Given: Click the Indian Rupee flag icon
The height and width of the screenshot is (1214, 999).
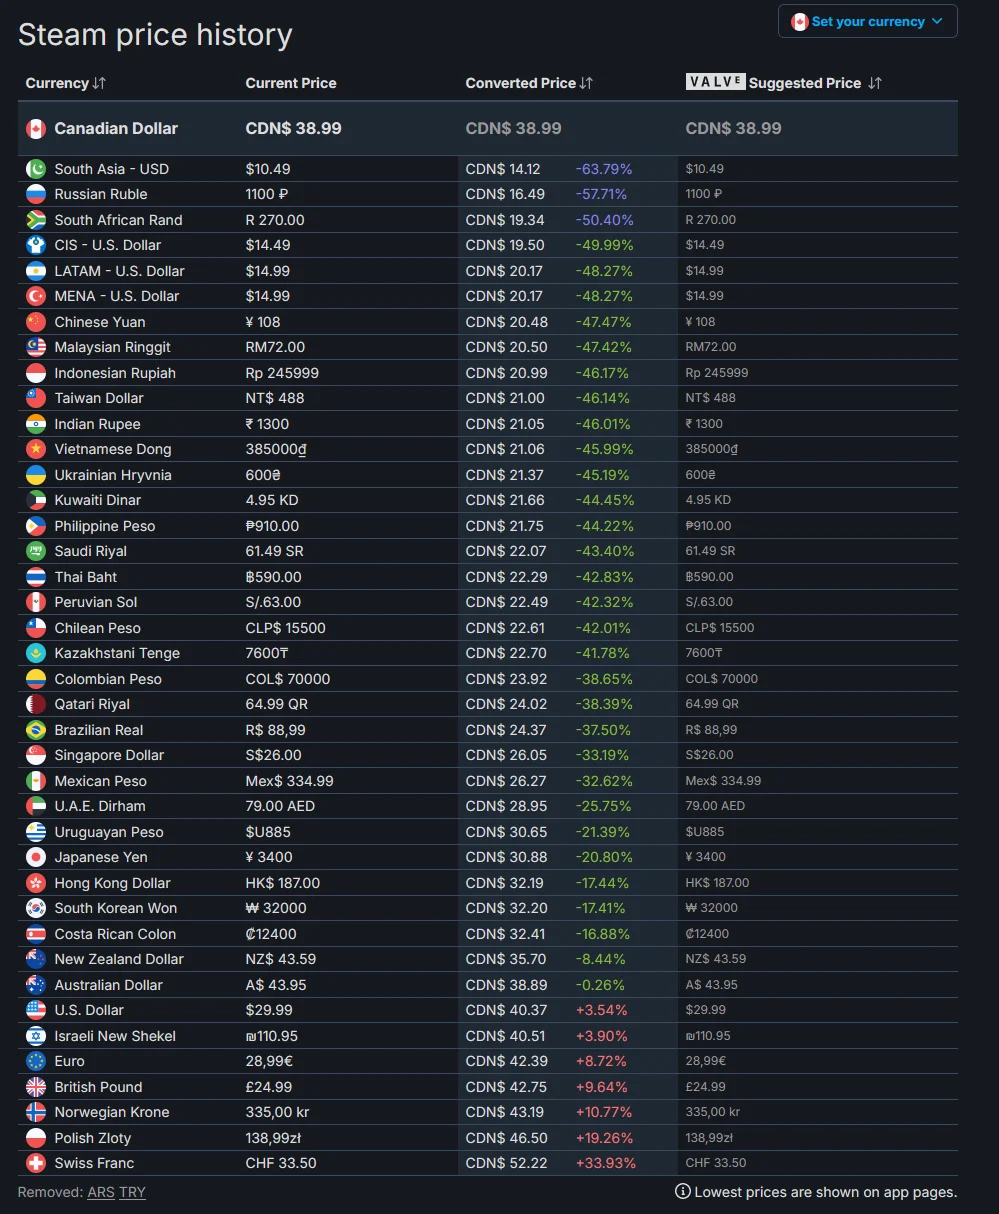Looking at the screenshot, I should [x=36, y=424].
